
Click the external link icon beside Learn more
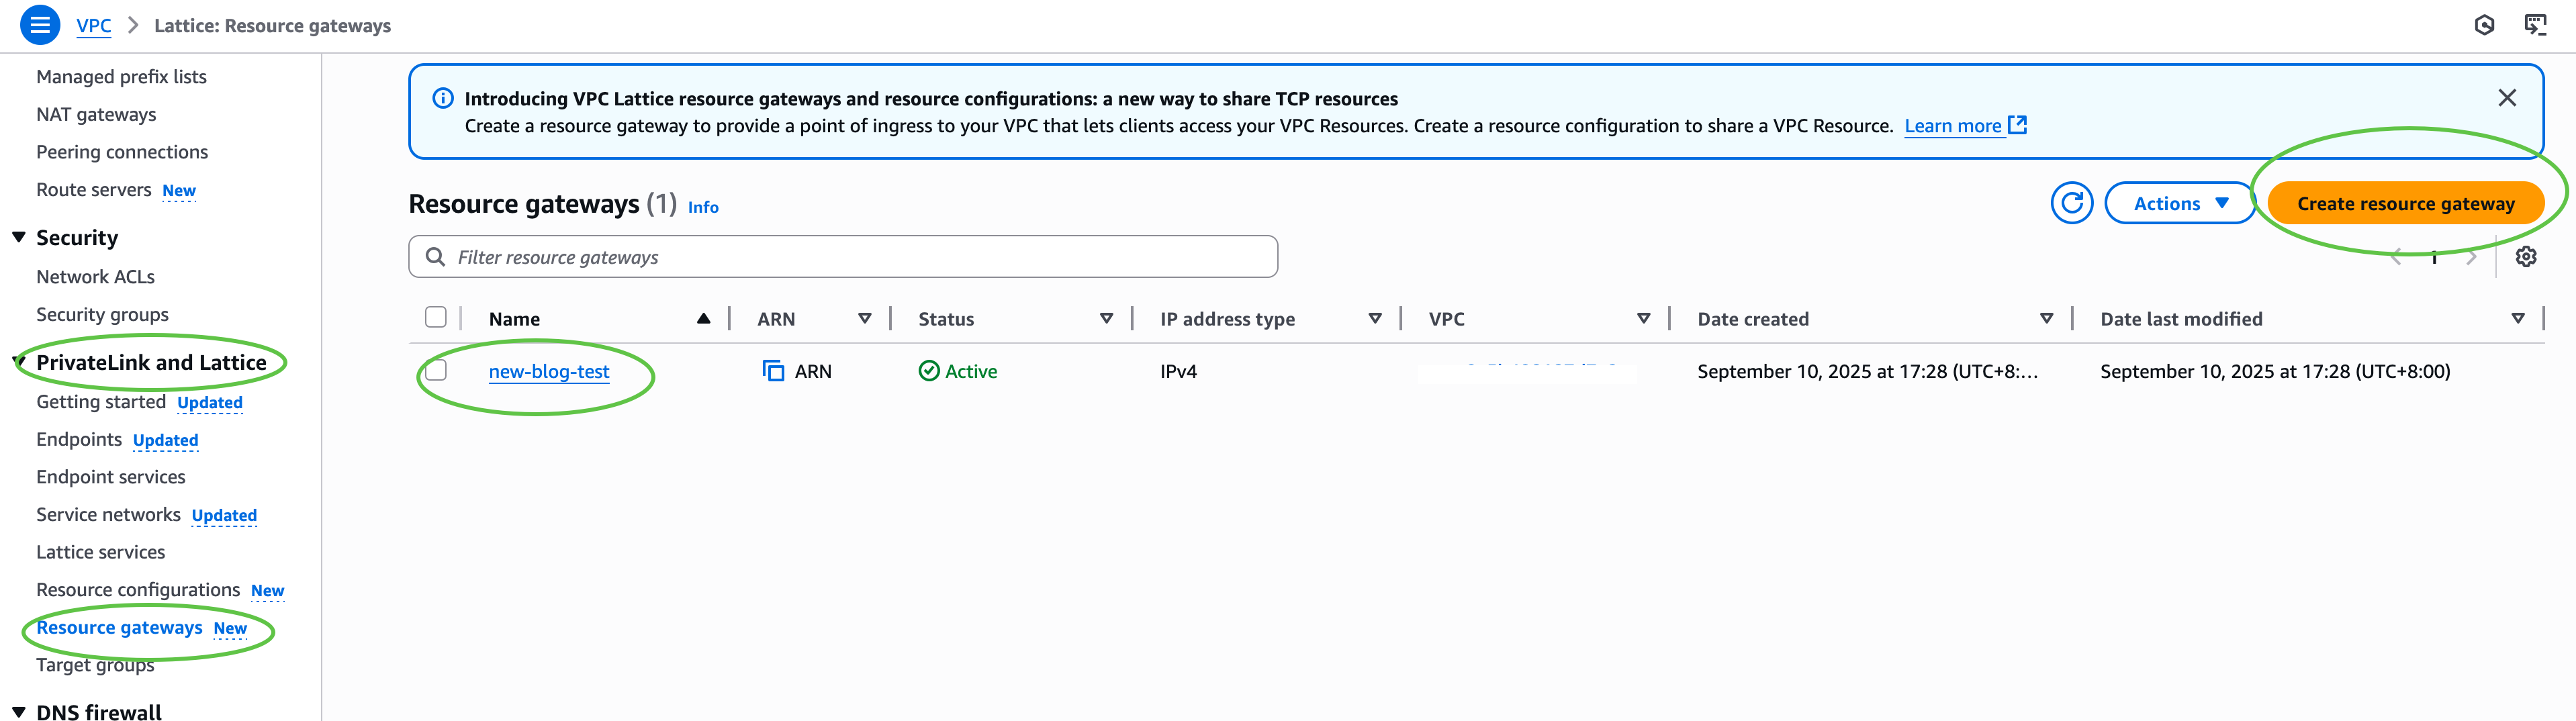[2018, 125]
